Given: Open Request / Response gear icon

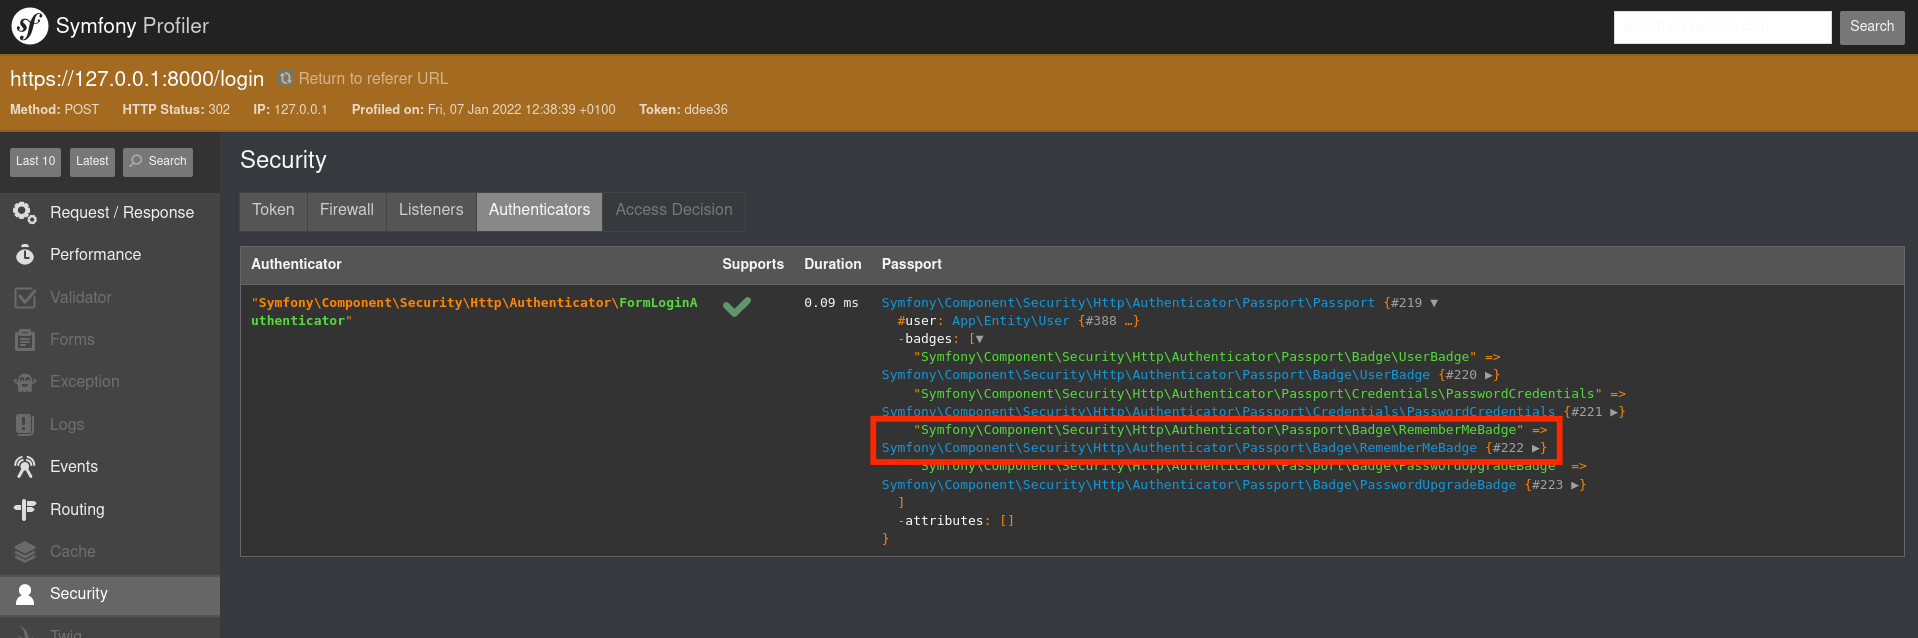Looking at the screenshot, I should tap(25, 212).
